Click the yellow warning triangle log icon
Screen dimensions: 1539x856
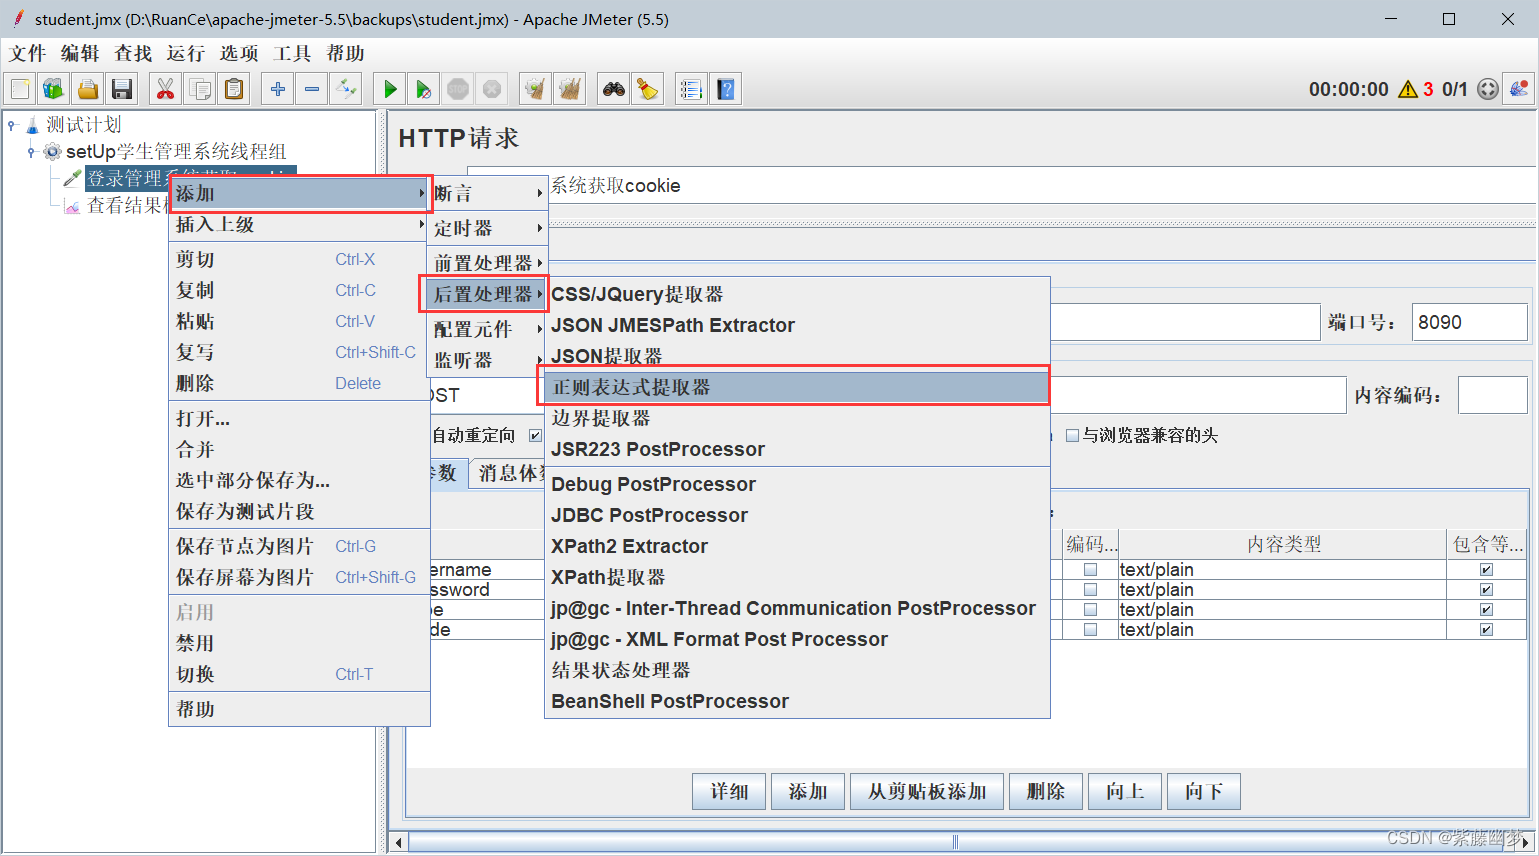tap(1408, 89)
